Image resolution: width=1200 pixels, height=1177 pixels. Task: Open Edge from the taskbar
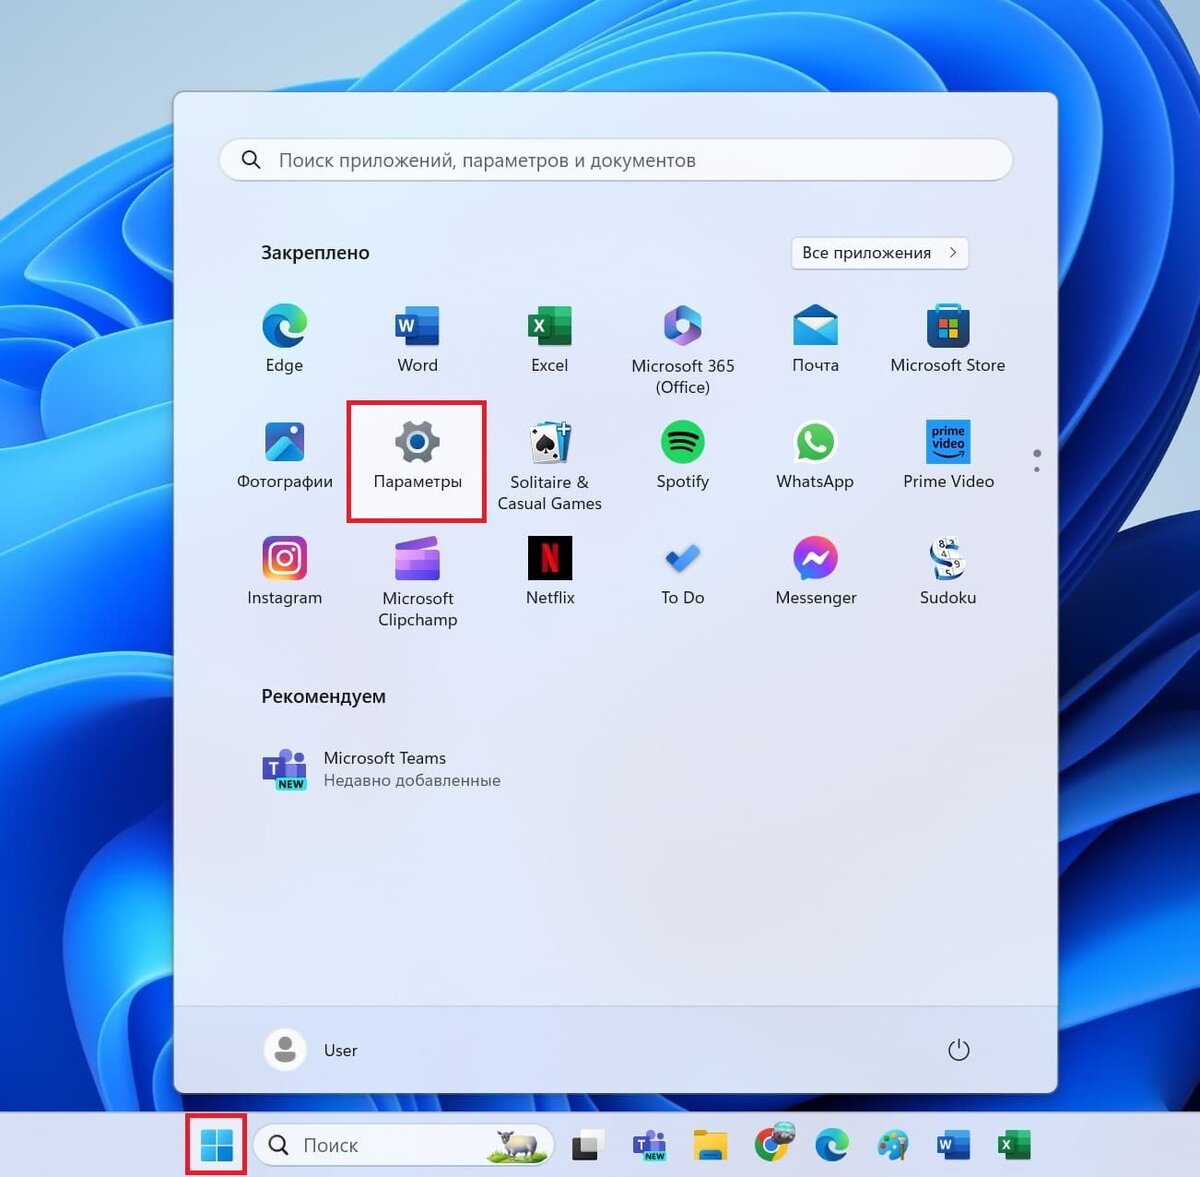(x=832, y=1145)
